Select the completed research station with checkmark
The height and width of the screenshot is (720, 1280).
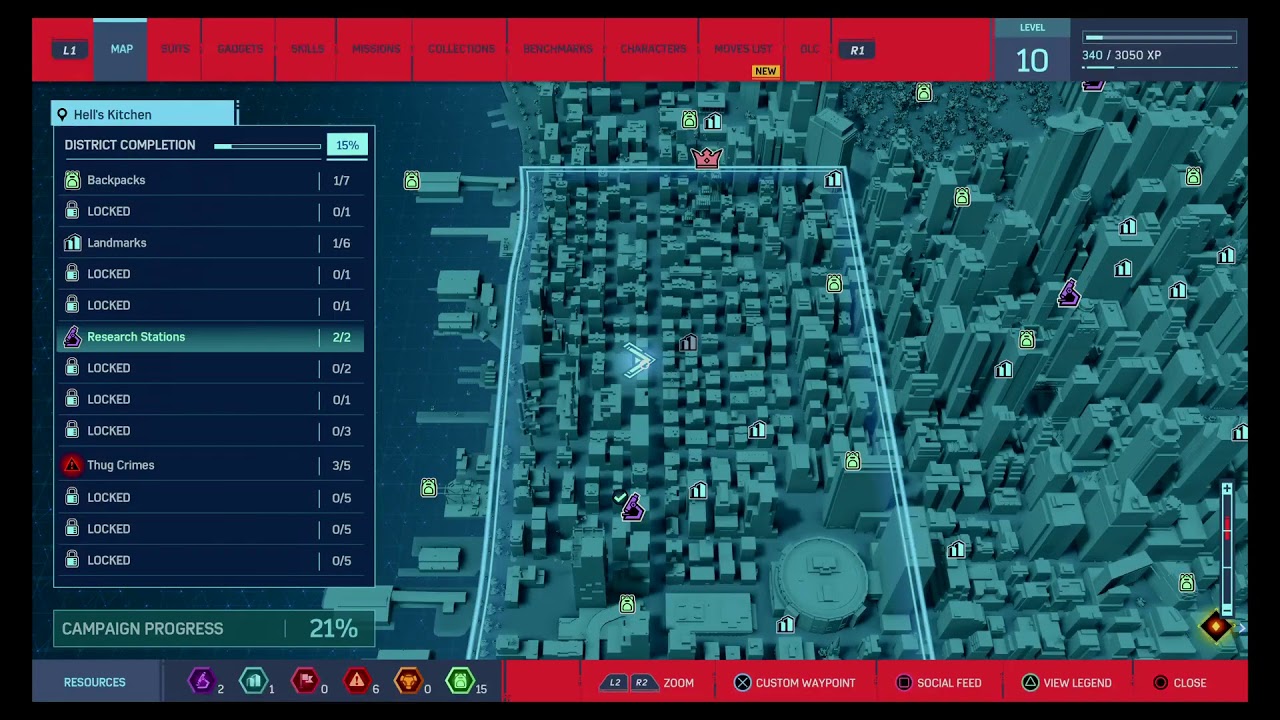point(630,507)
